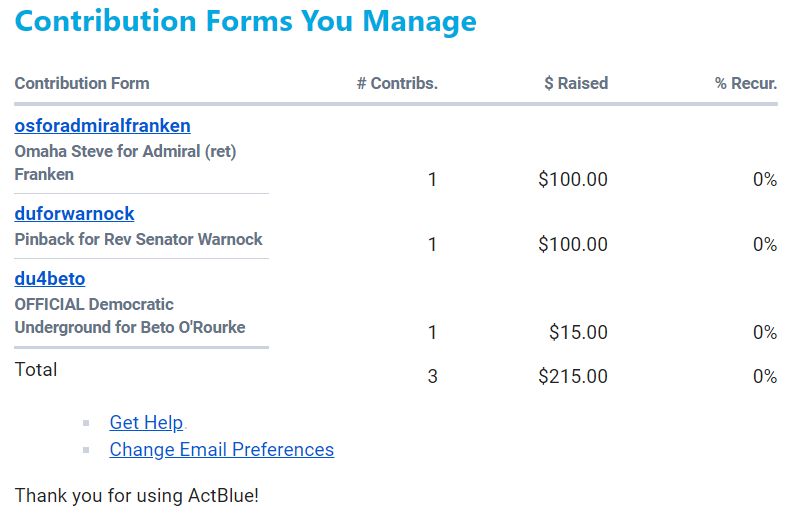Click the Pinback for Rev Senator Warnock text
This screenshot has height=520, width=789.
tap(138, 239)
